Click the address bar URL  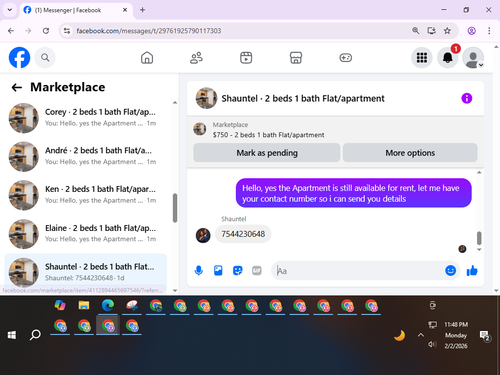click(149, 31)
